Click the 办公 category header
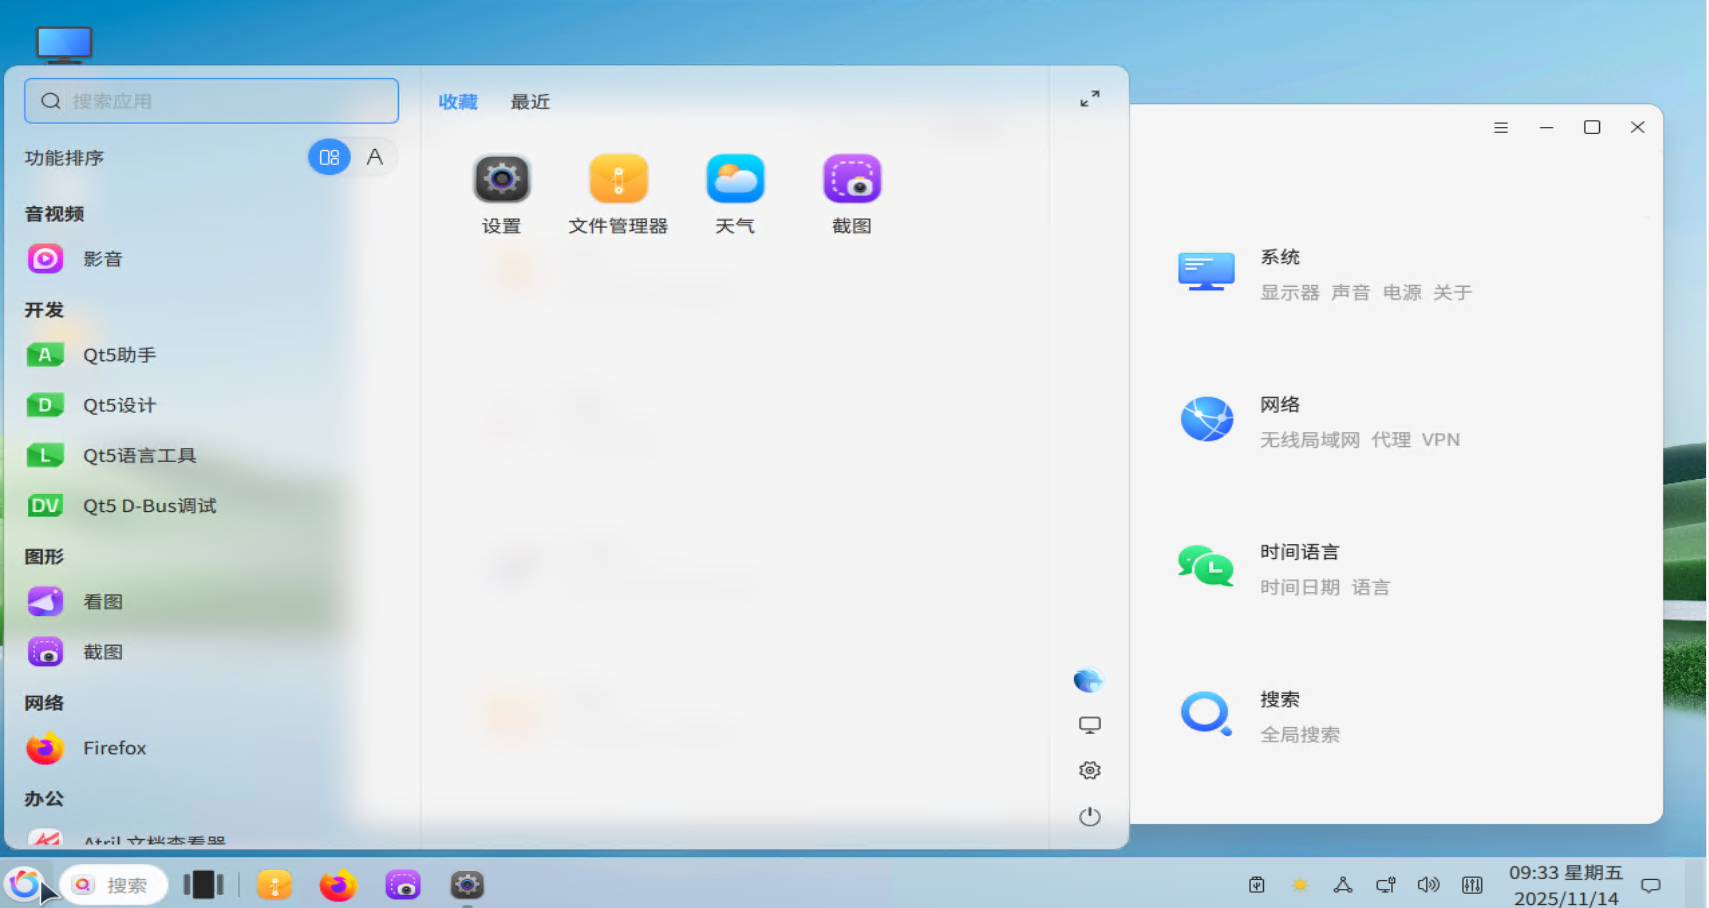This screenshot has width=1709, height=908. 44,799
